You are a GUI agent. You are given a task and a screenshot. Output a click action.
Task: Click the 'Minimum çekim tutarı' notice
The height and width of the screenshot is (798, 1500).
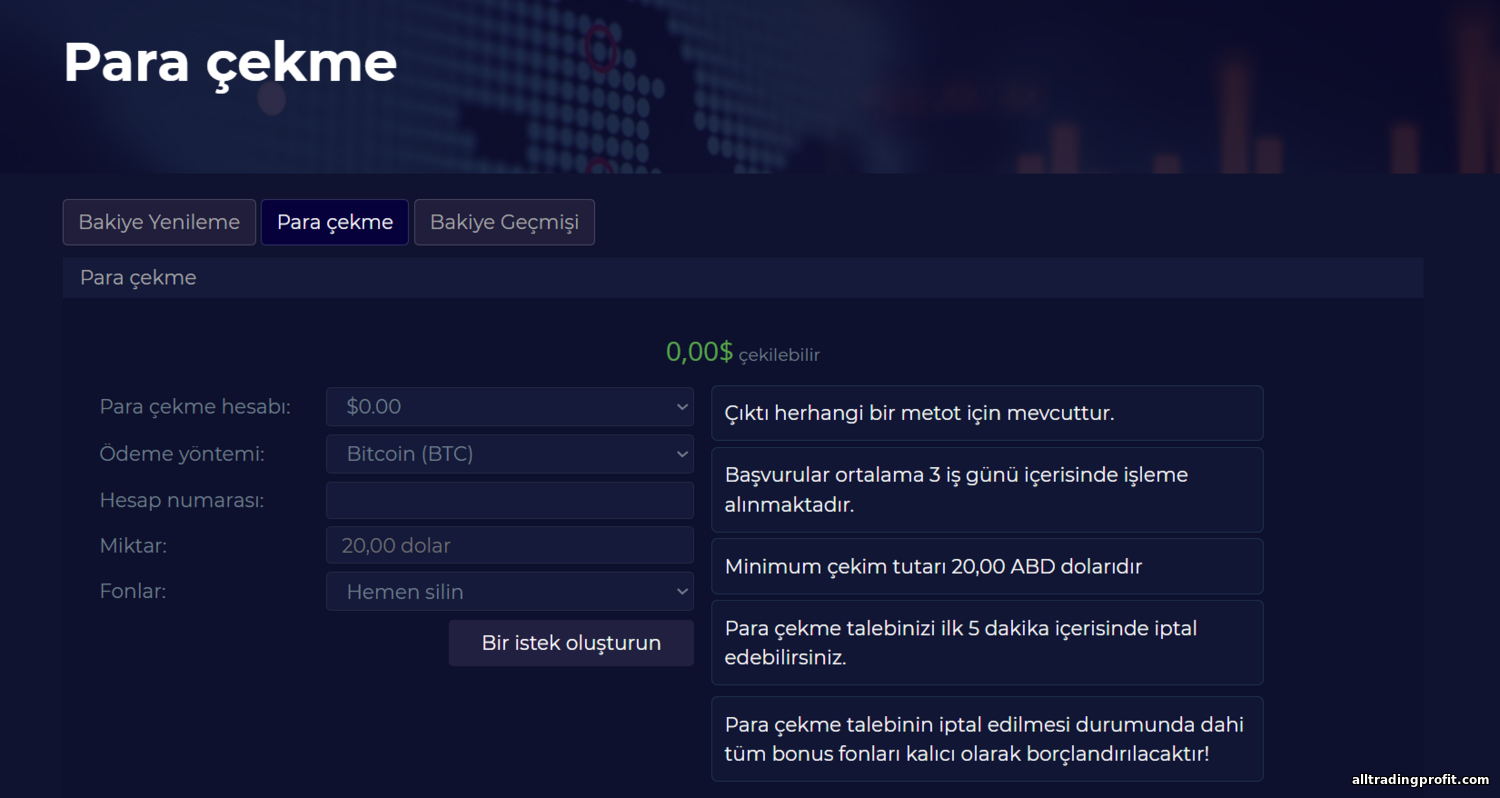click(x=986, y=566)
